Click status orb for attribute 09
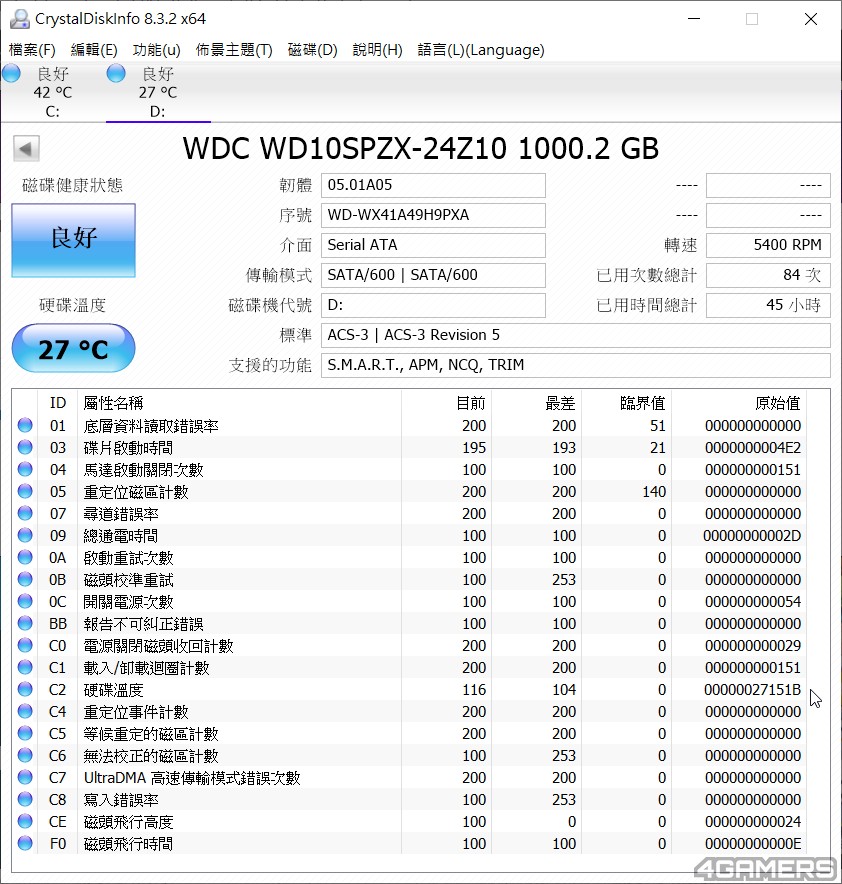 [x=25, y=535]
